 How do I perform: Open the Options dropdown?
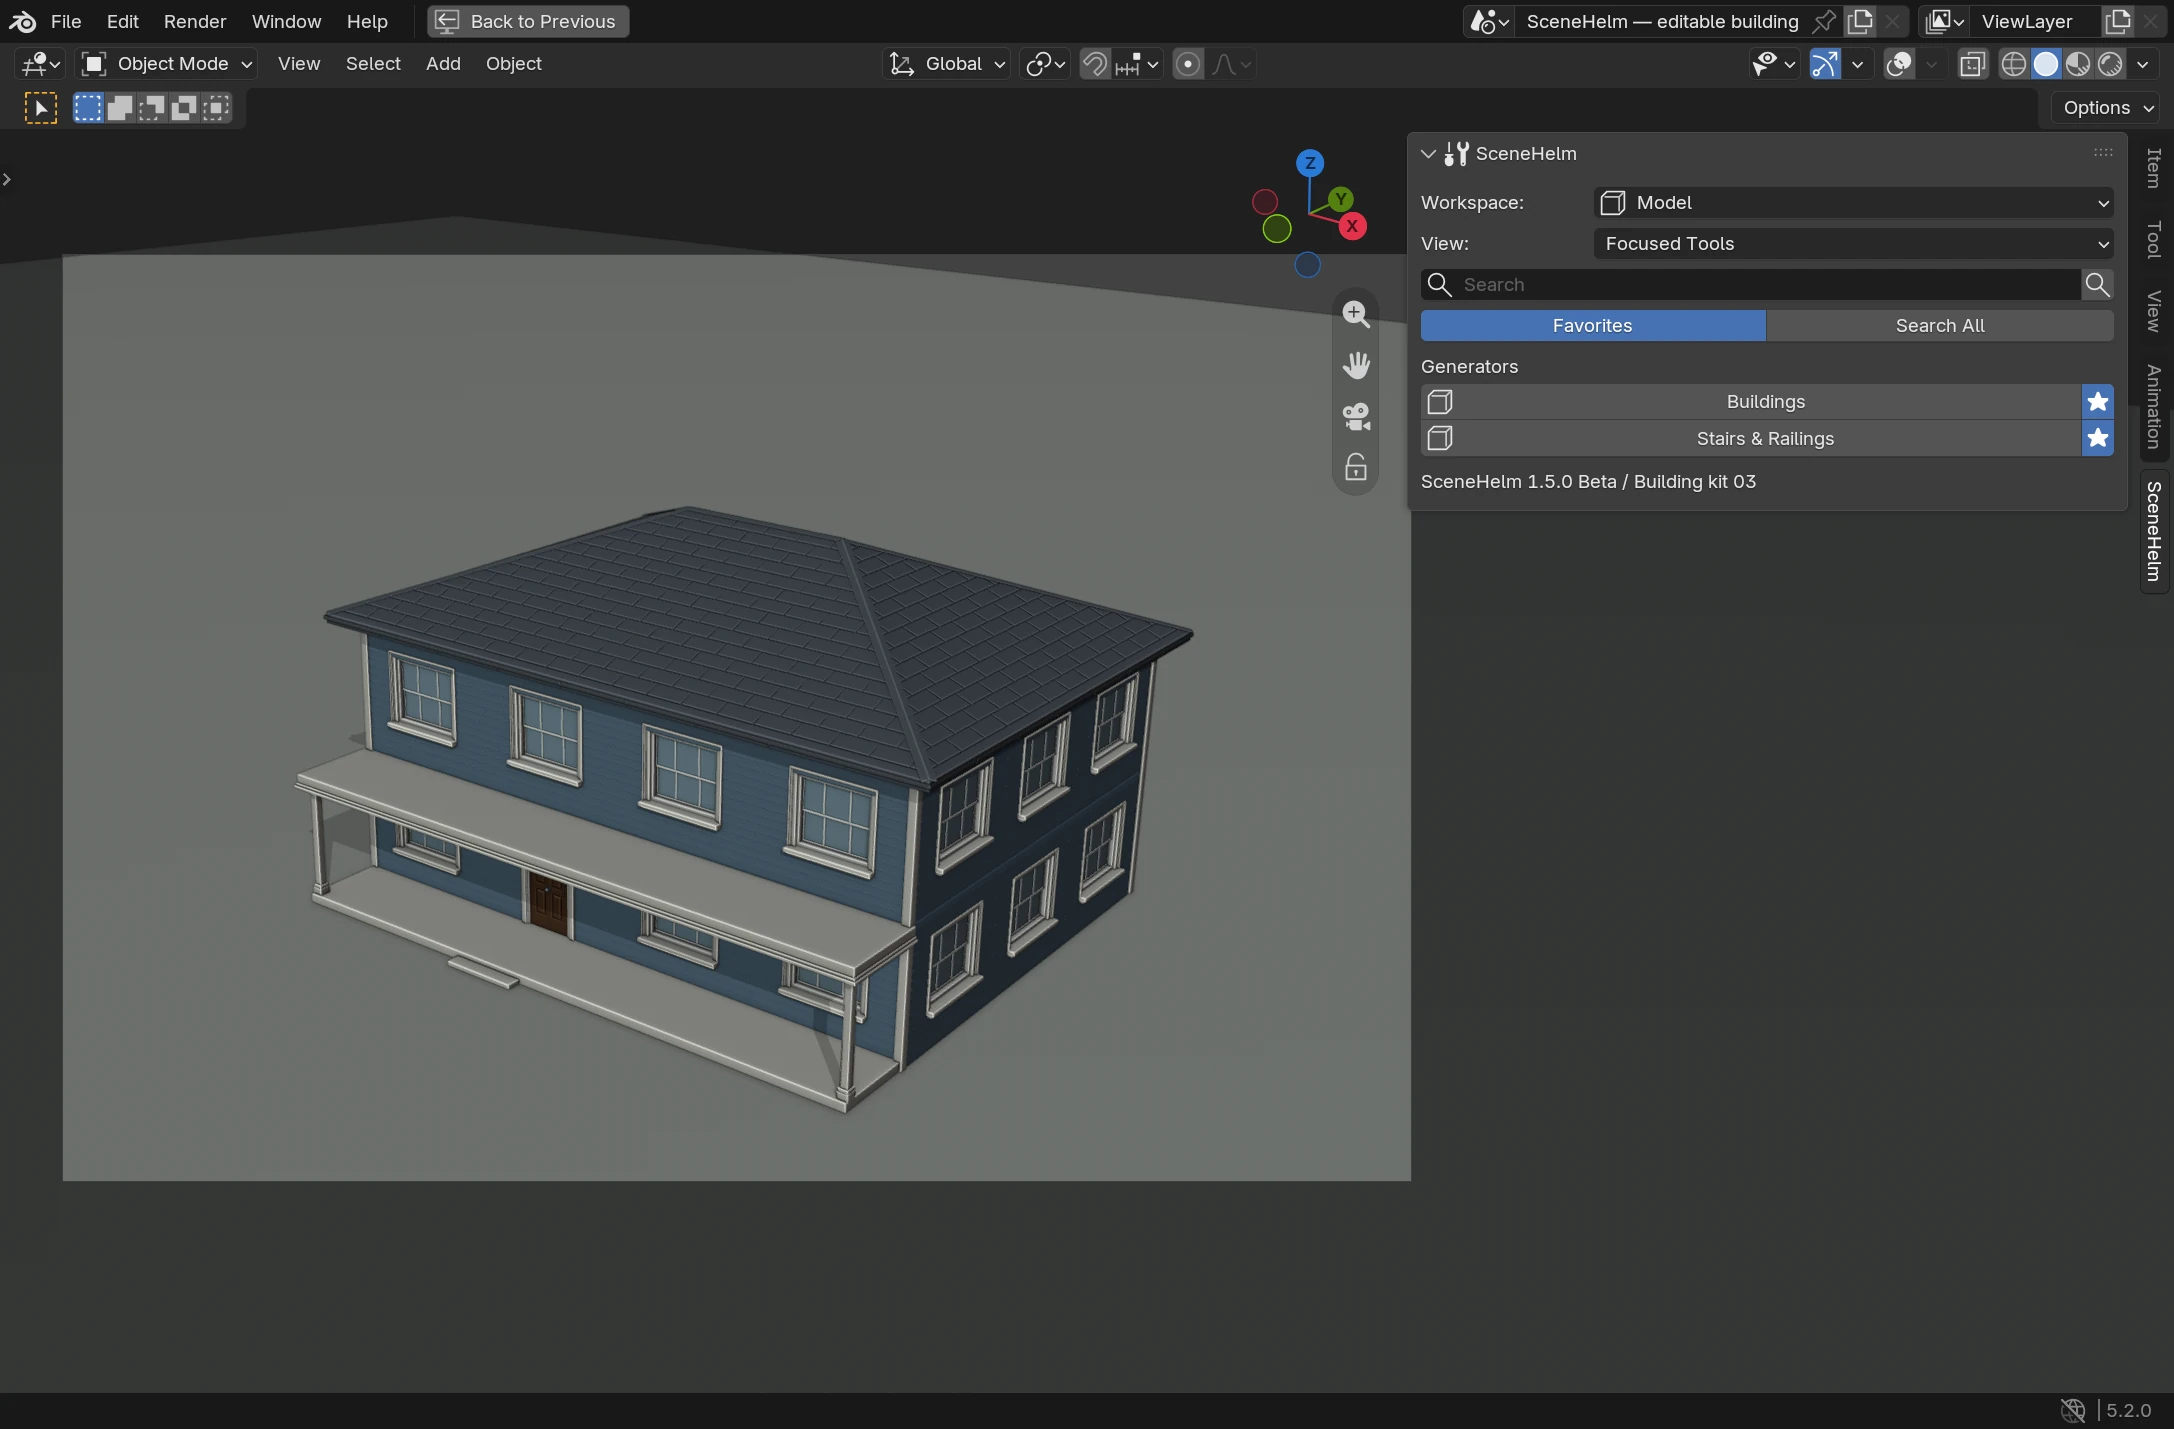click(x=2108, y=108)
